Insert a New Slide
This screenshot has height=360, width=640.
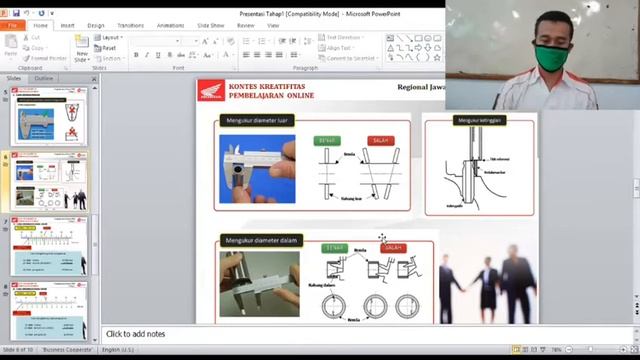click(82, 48)
